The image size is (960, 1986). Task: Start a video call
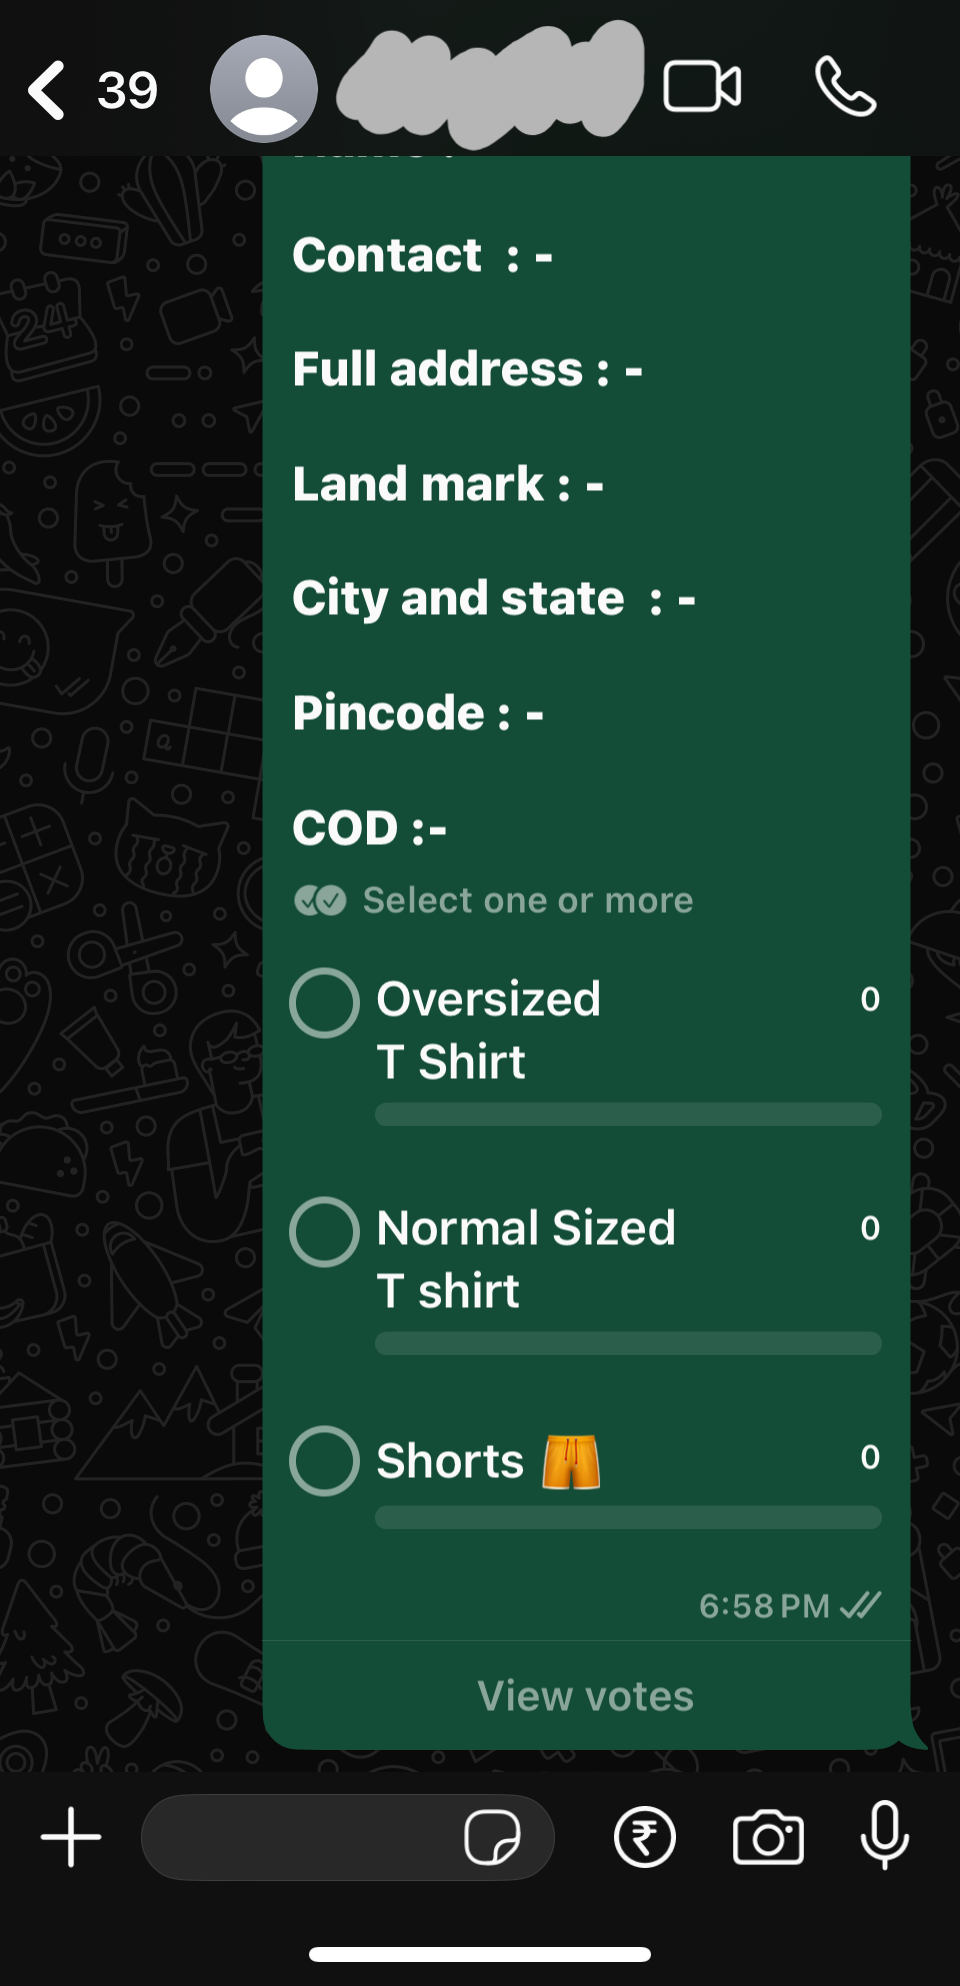click(702, 87)
